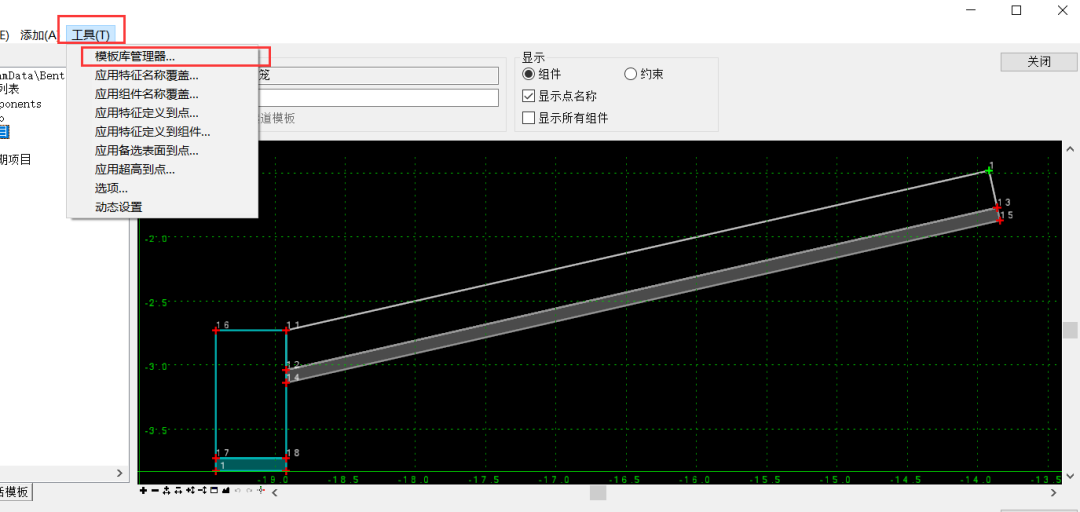Select the 约束 radio button
1080x512 pixels.
630,74
